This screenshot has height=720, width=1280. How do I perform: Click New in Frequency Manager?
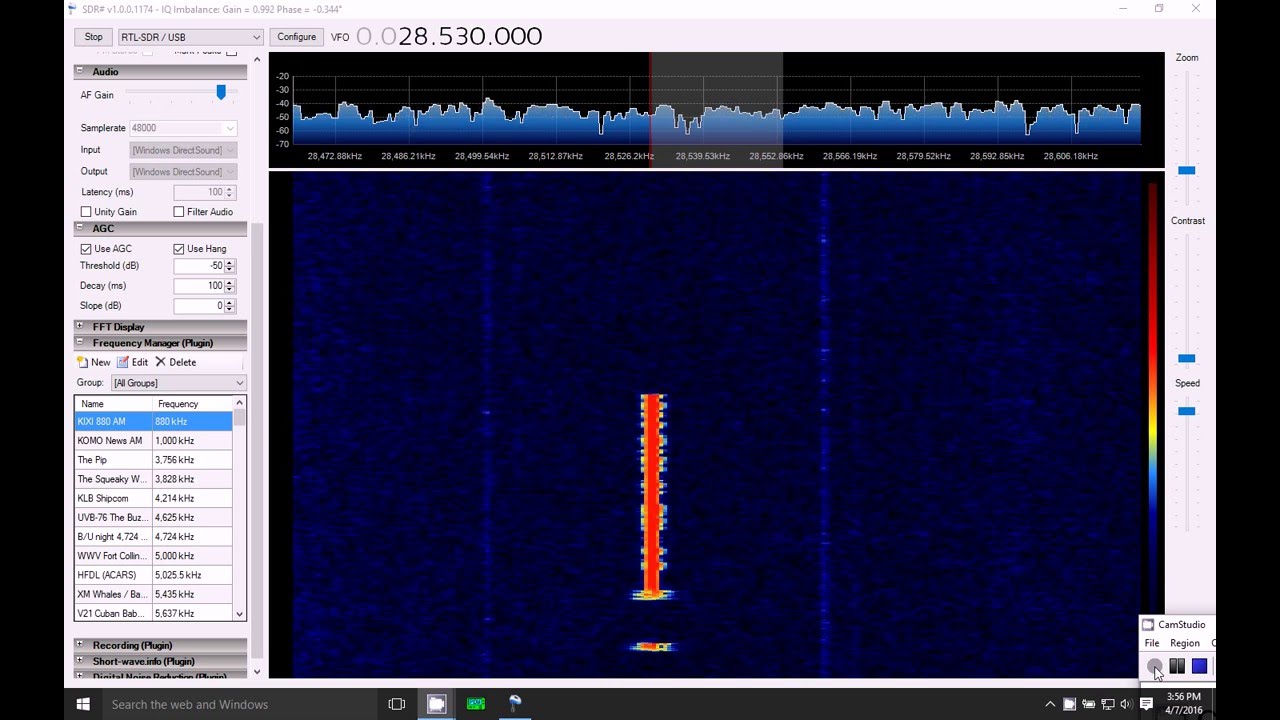point(94,362)
